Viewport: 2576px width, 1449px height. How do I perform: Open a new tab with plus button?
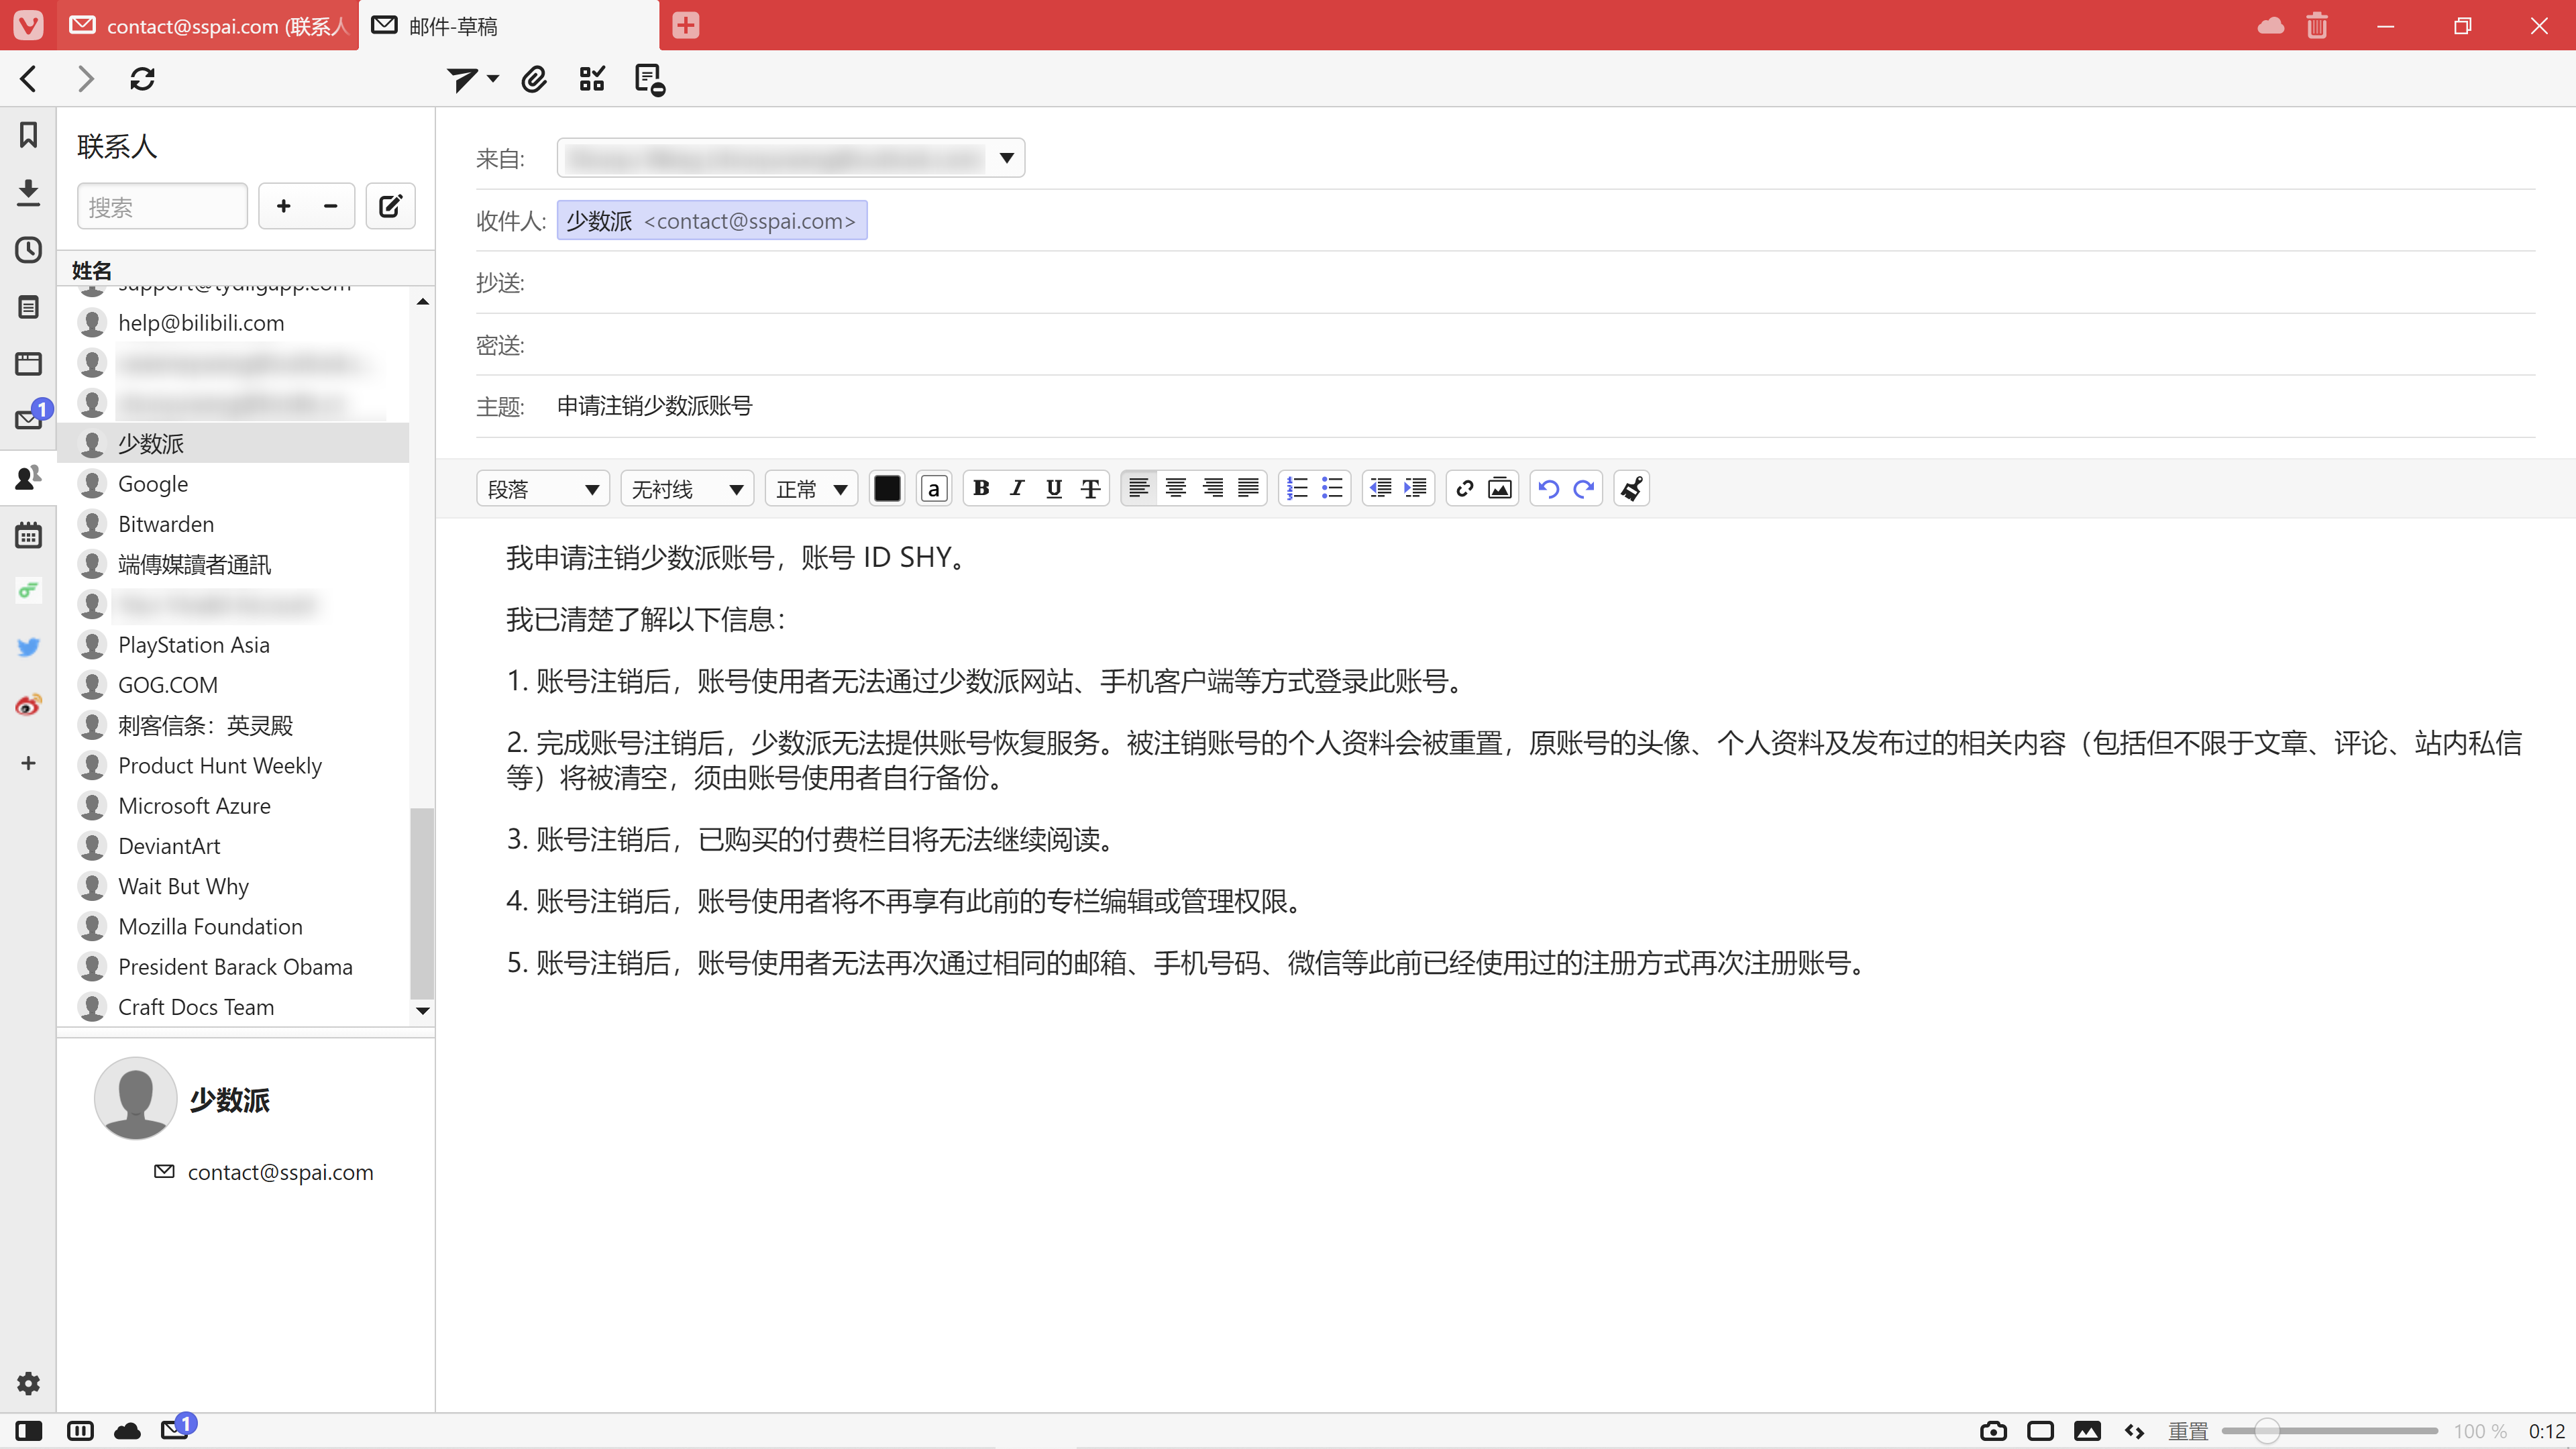tap(686, 25)
